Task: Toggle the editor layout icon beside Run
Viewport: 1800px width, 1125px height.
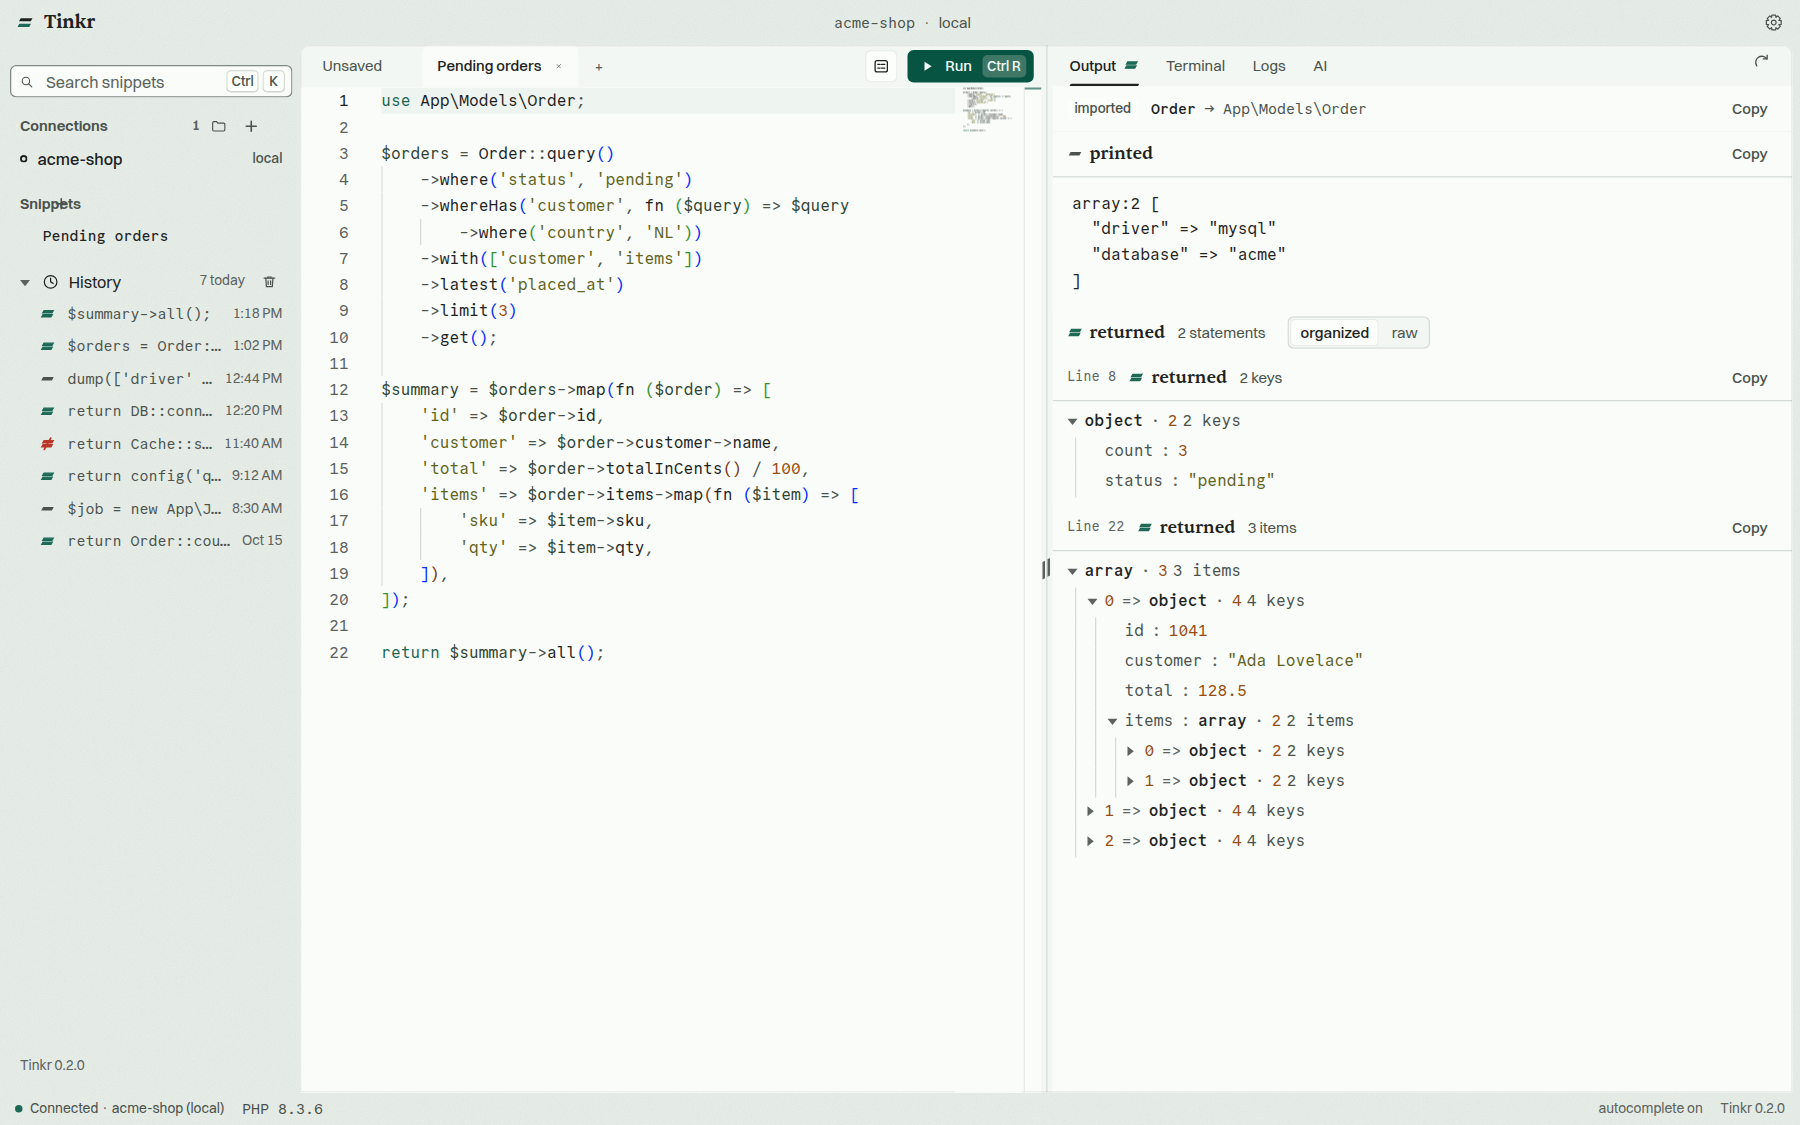Action: coord(881,66)
